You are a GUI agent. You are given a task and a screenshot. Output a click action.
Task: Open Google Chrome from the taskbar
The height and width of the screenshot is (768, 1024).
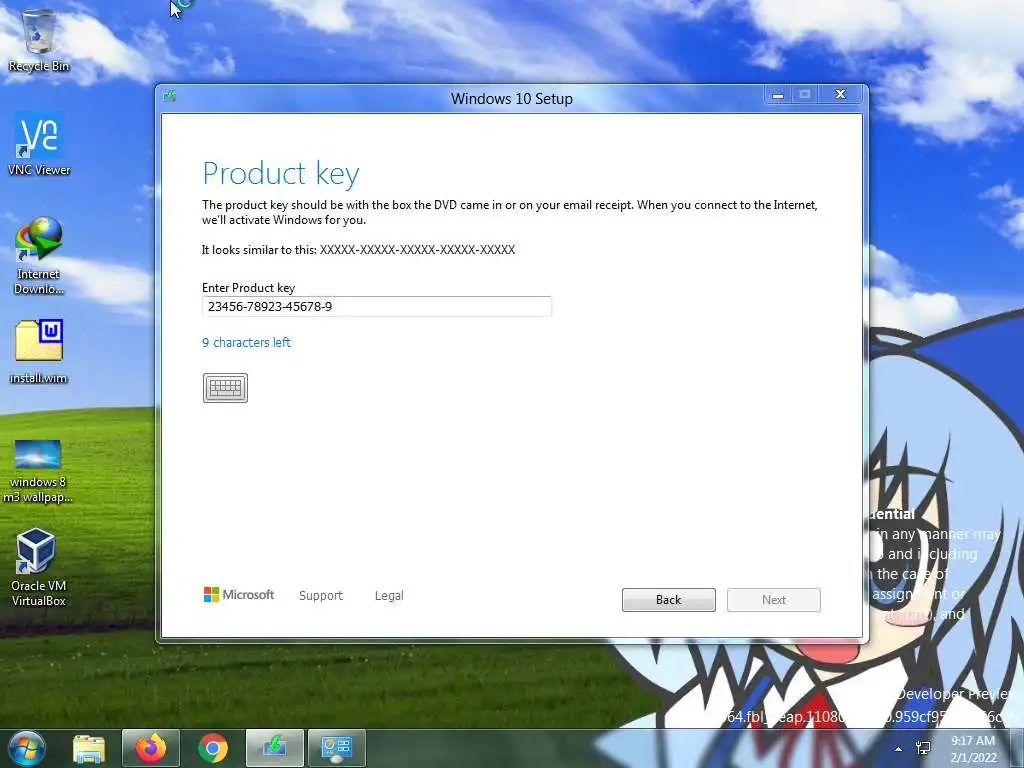[213, 748]
